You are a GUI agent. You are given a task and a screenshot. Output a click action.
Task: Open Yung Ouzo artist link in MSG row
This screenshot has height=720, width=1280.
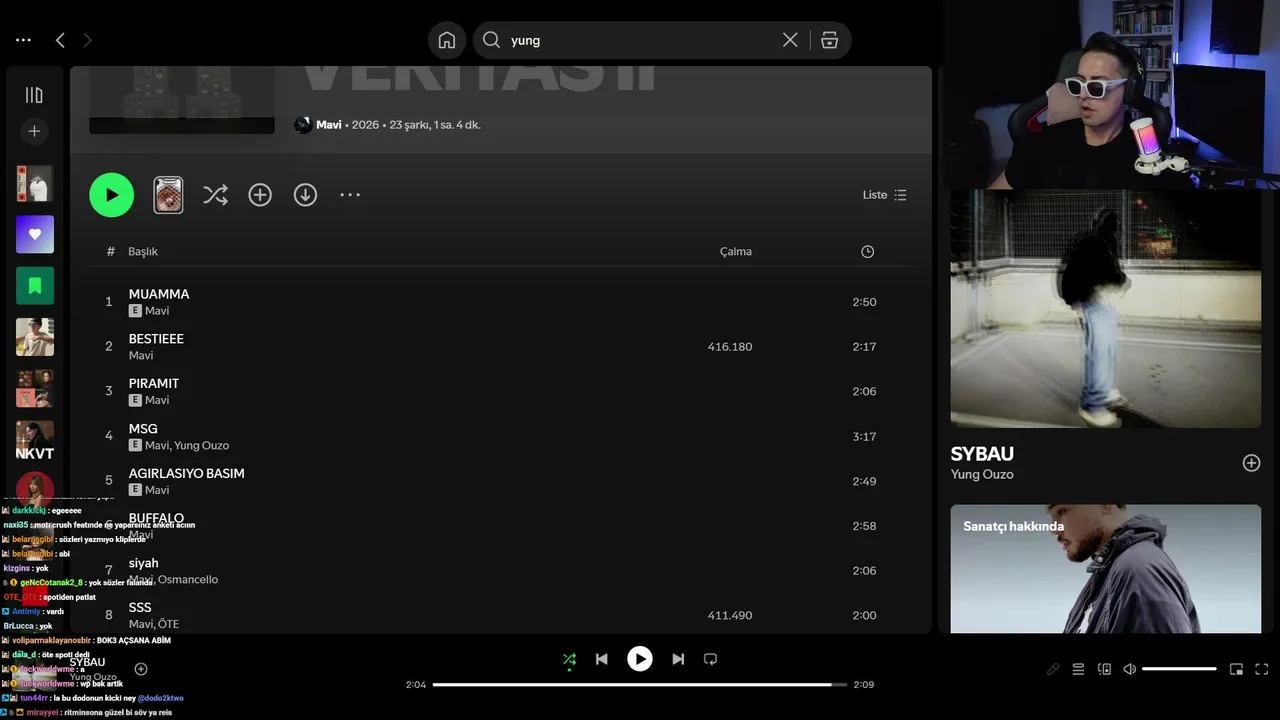[x=201, y=445]
